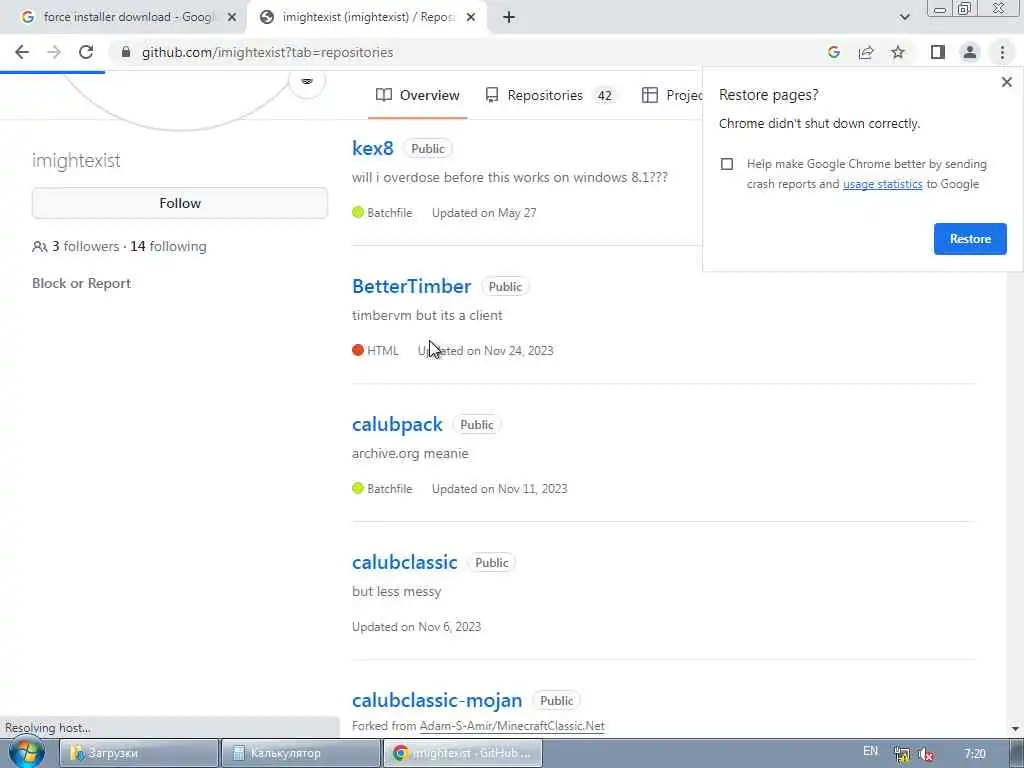The width and height of the screenshot is (1024, 768).
Task: Close the 'force installer download' tab
Action: pos(232,18)
